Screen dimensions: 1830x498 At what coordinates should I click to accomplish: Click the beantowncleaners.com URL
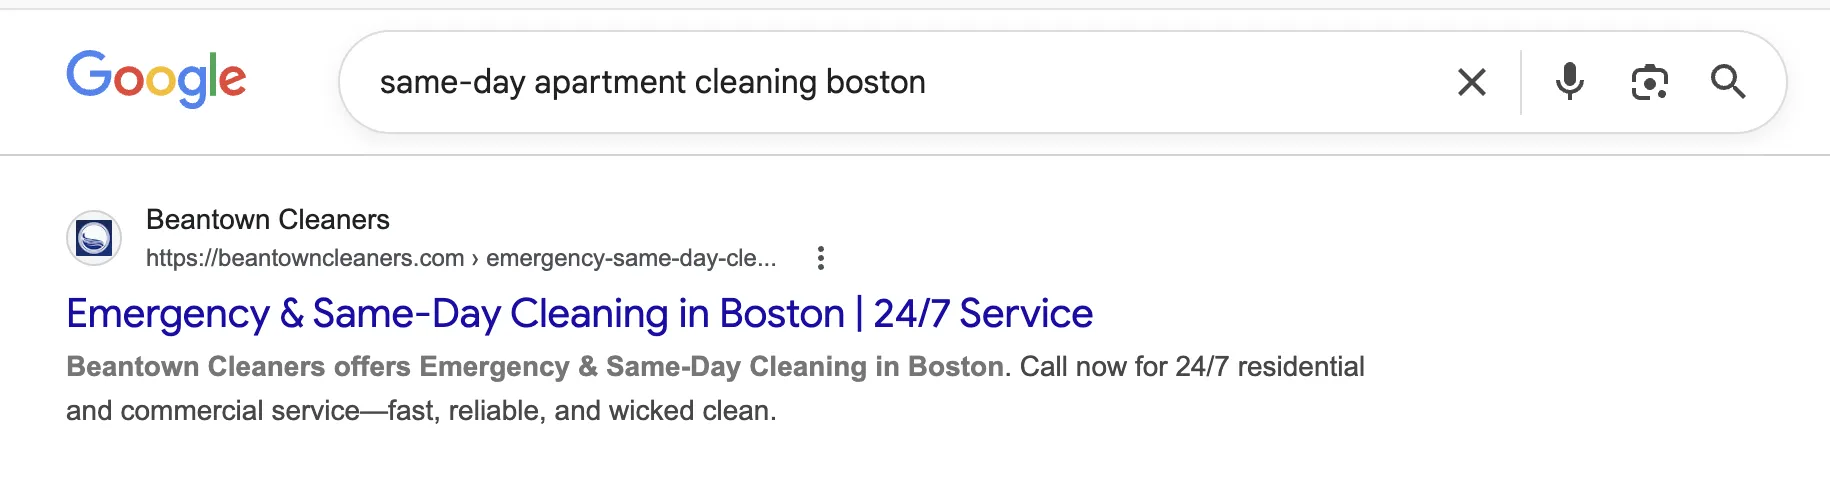coord(305,258)
